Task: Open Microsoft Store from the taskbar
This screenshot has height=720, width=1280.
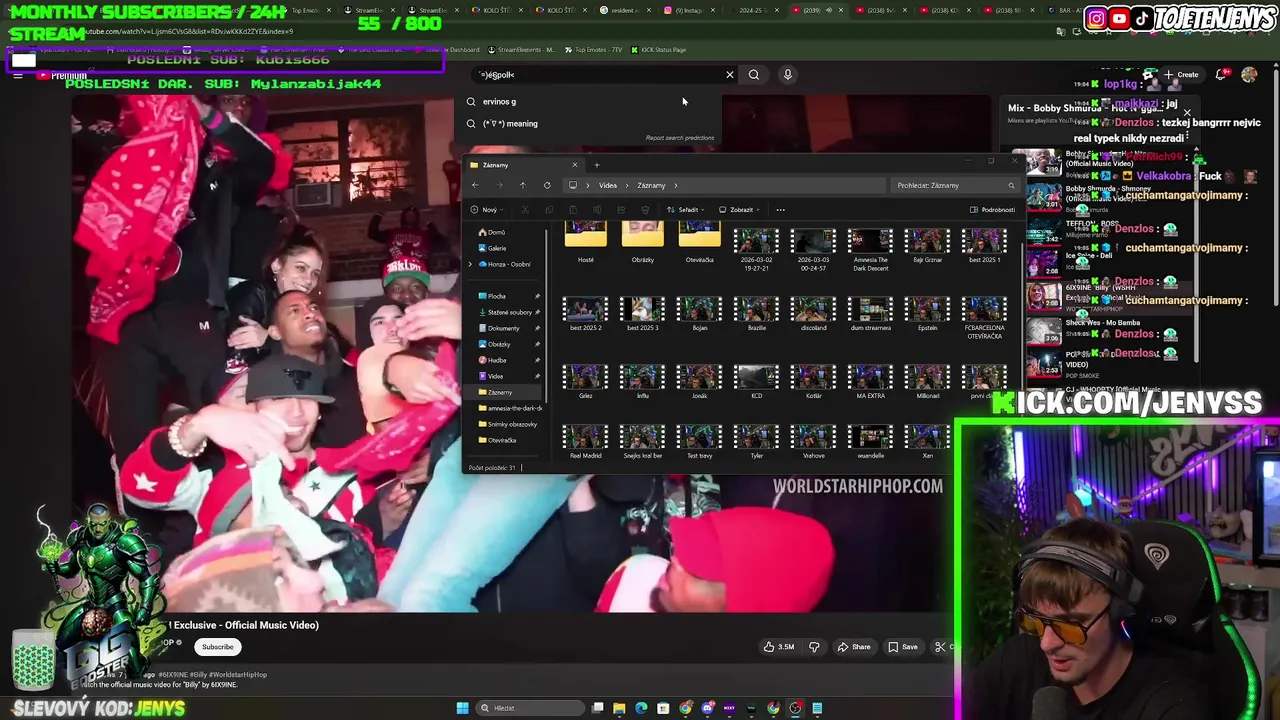Action: pos(663,708)
